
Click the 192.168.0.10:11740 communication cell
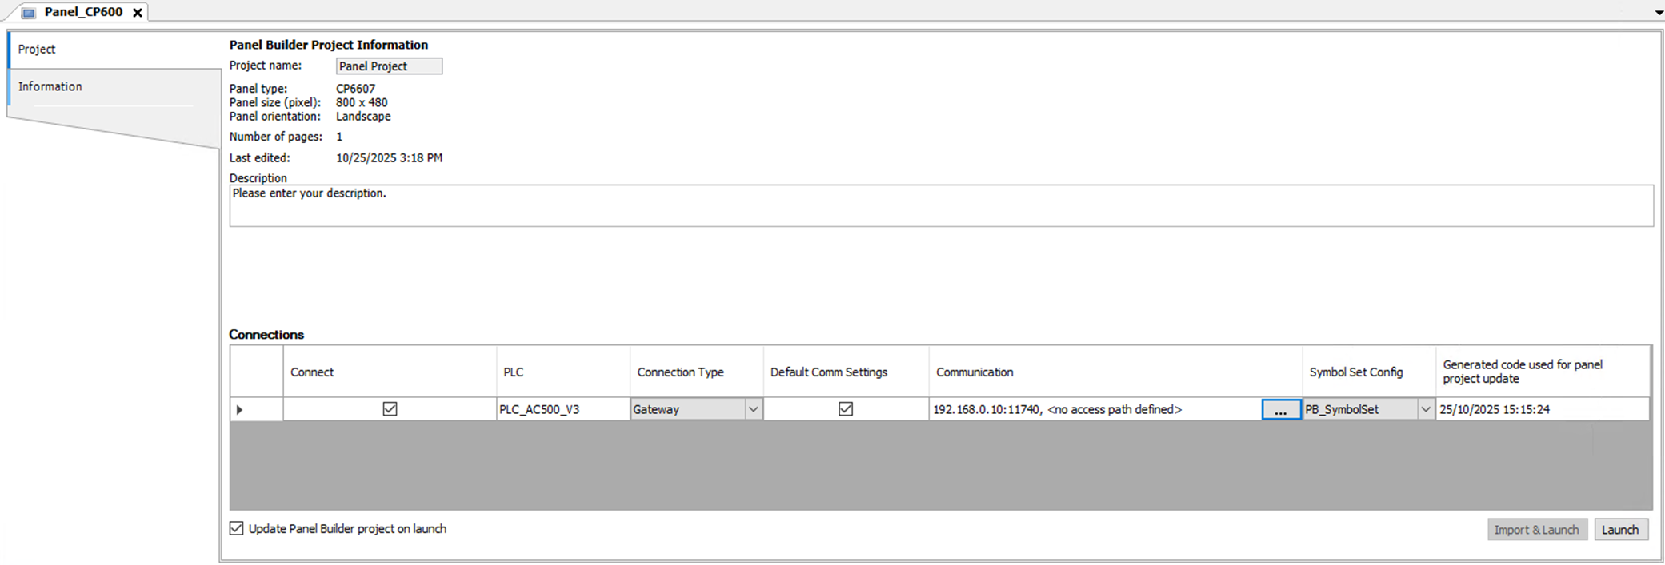pyautogui.click(x=1090, y=409)
